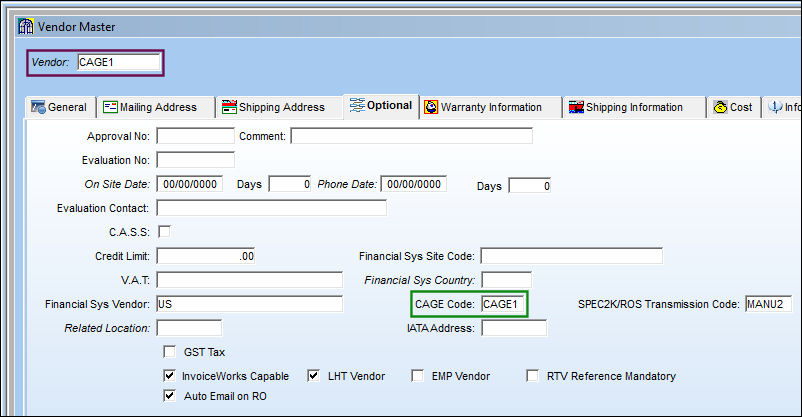Viewport: 802px width, 417px height.
Task: Click the Phone Date label
Action: [x=347, y=184]
